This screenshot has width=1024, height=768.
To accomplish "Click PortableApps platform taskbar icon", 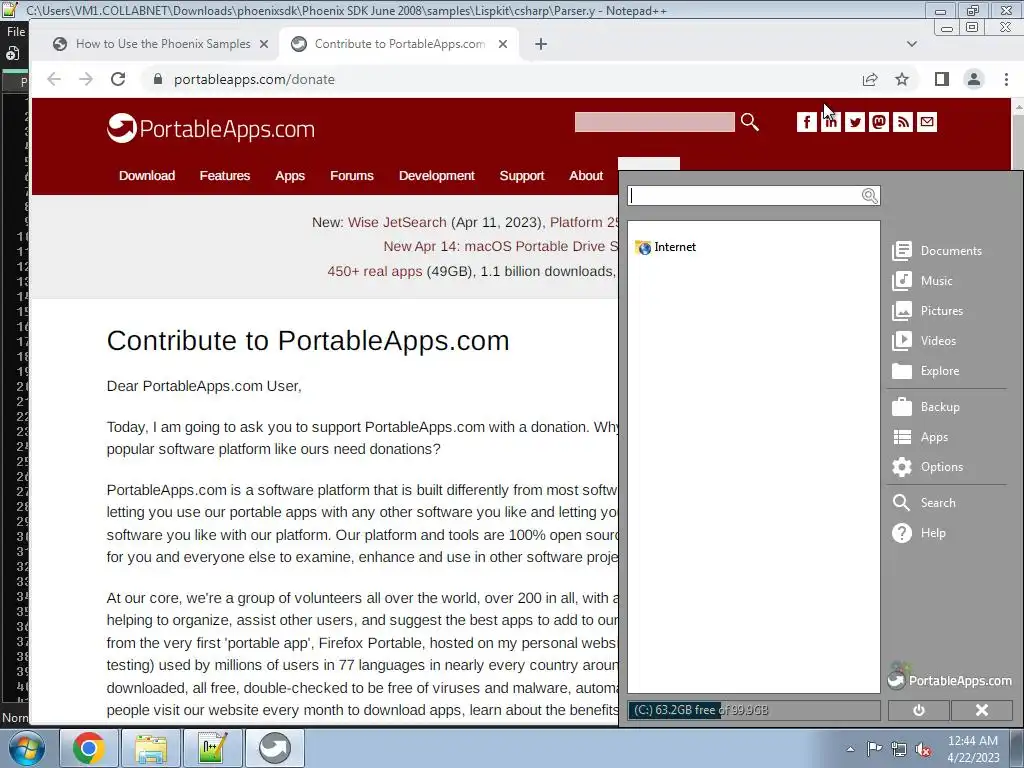I will [274, 748].
